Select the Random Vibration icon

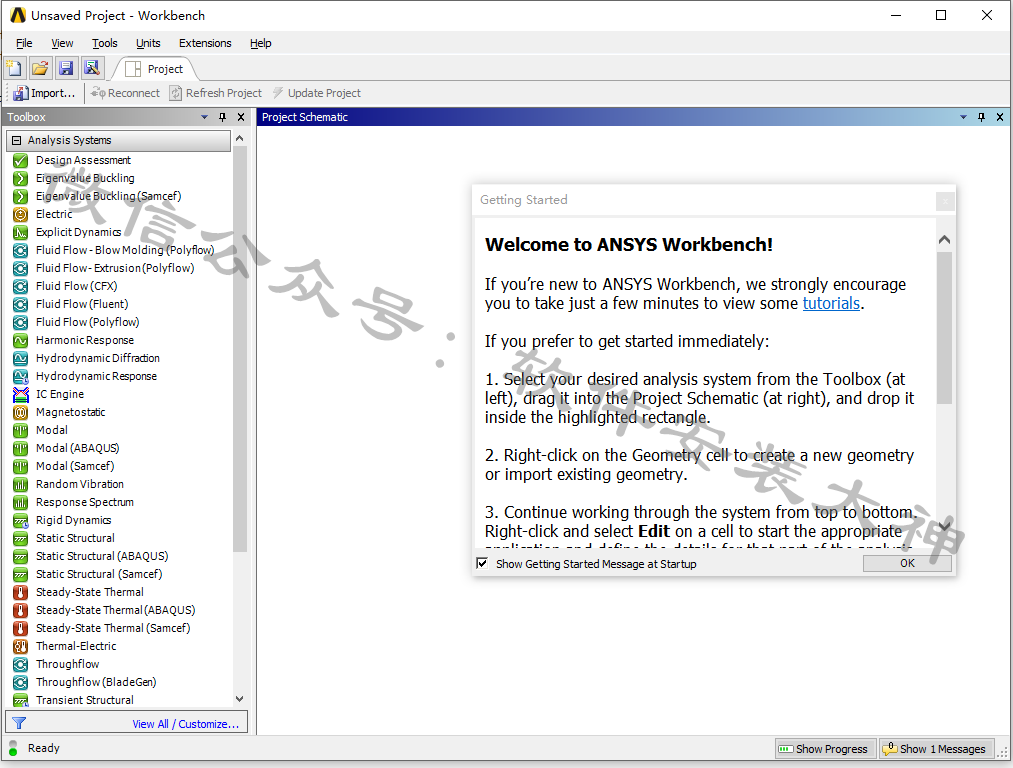coord(21,484)
